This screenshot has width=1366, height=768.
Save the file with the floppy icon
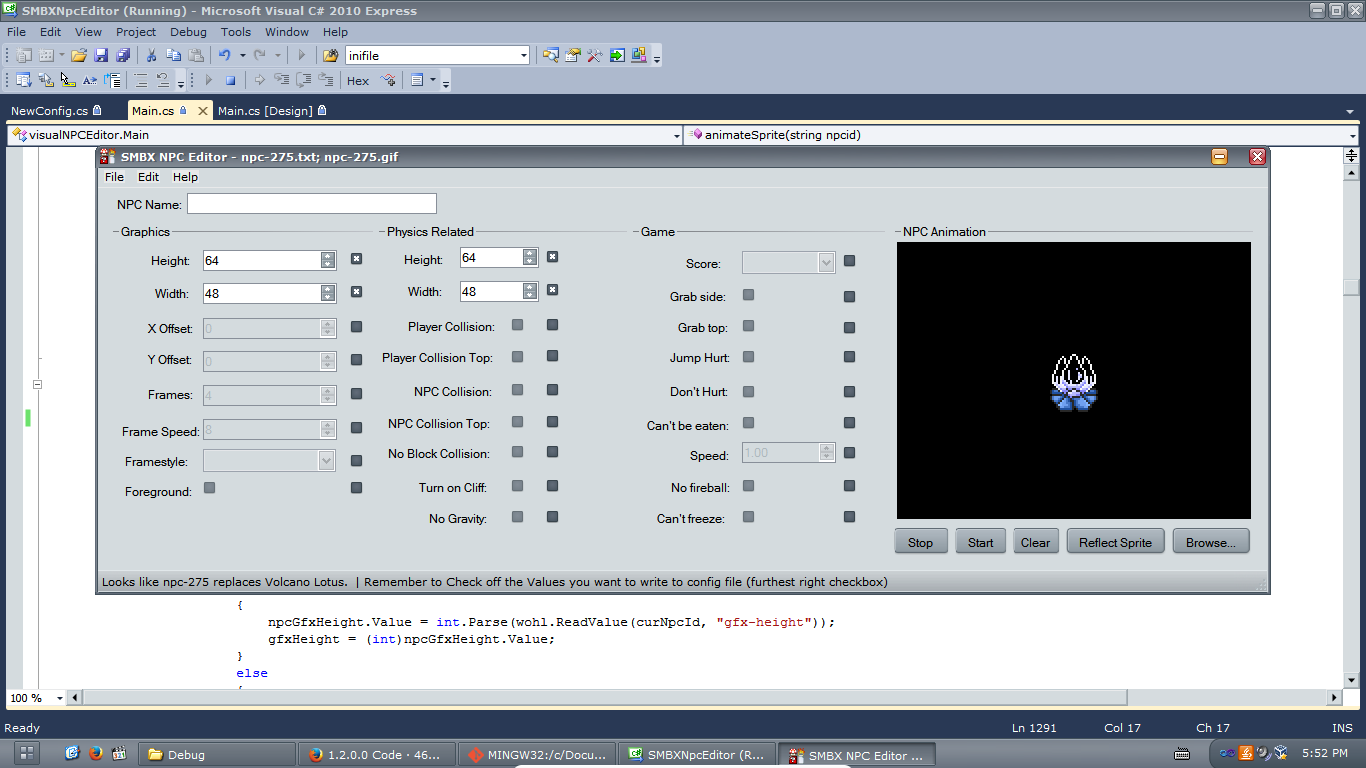click(101, 56)
